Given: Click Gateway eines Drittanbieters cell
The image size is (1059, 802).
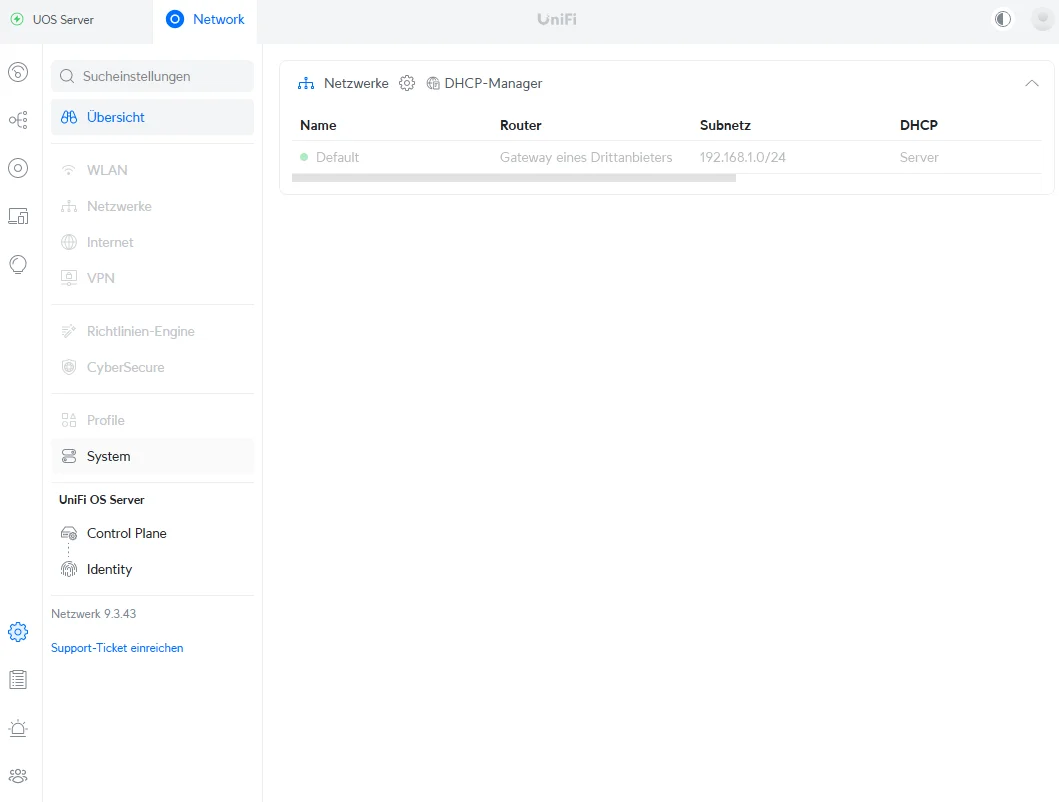Looking at the screenshot, I should [586, 157].
